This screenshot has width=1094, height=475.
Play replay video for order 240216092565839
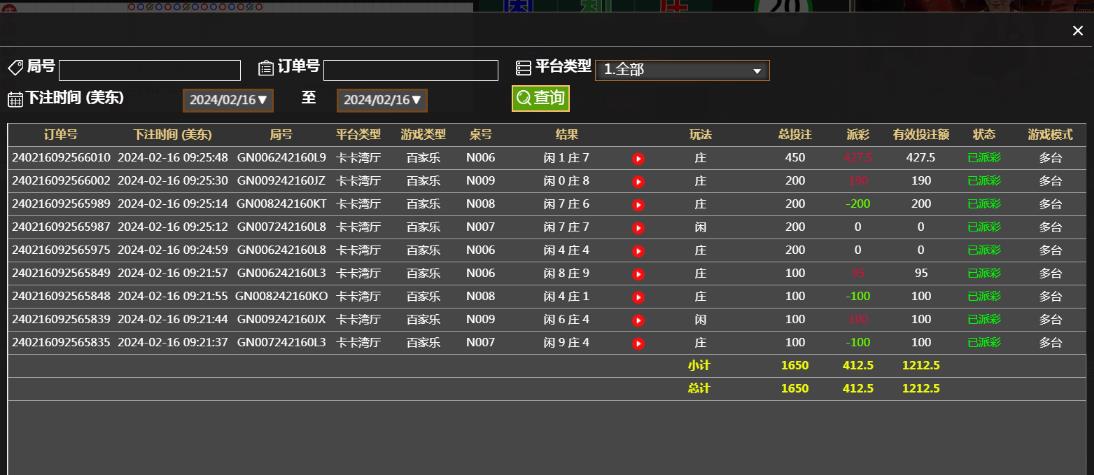click(x=638, y=320)
